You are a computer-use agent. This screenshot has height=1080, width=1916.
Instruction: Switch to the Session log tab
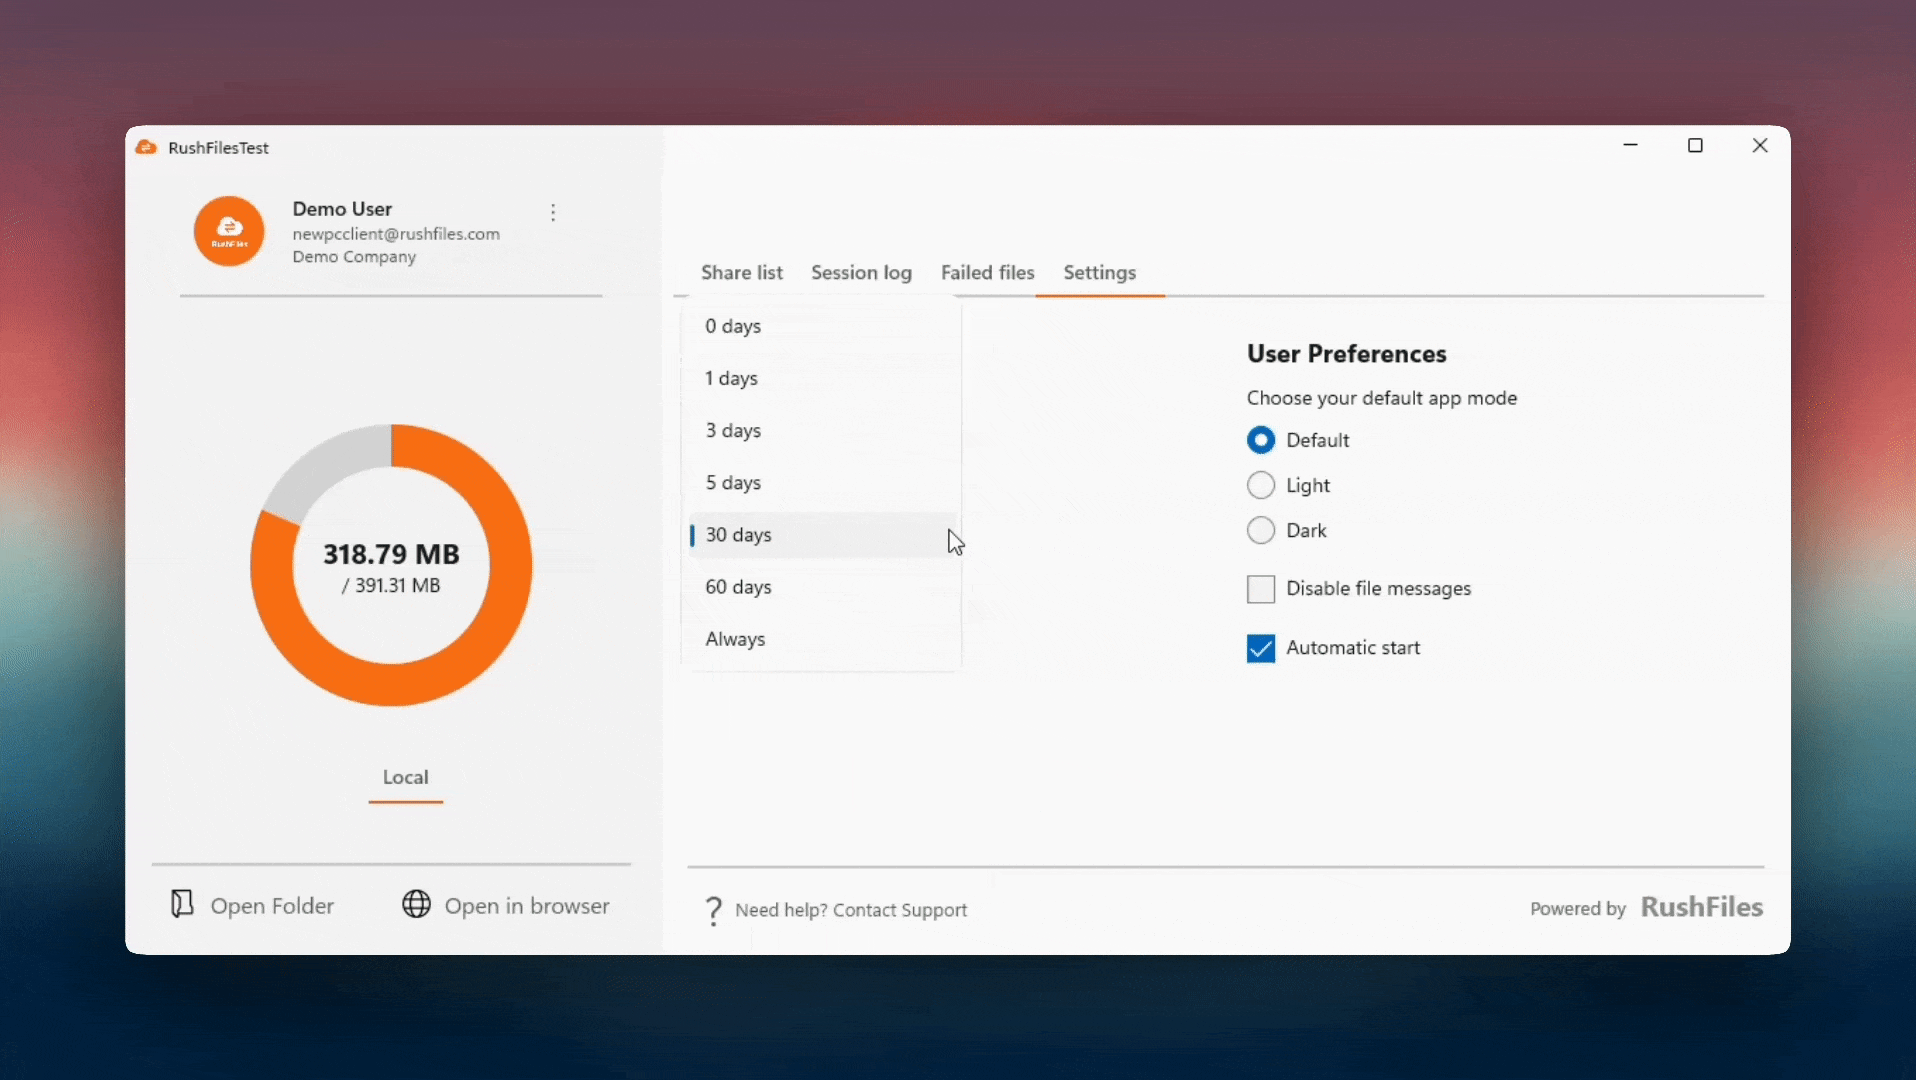(x=861, y=273)
